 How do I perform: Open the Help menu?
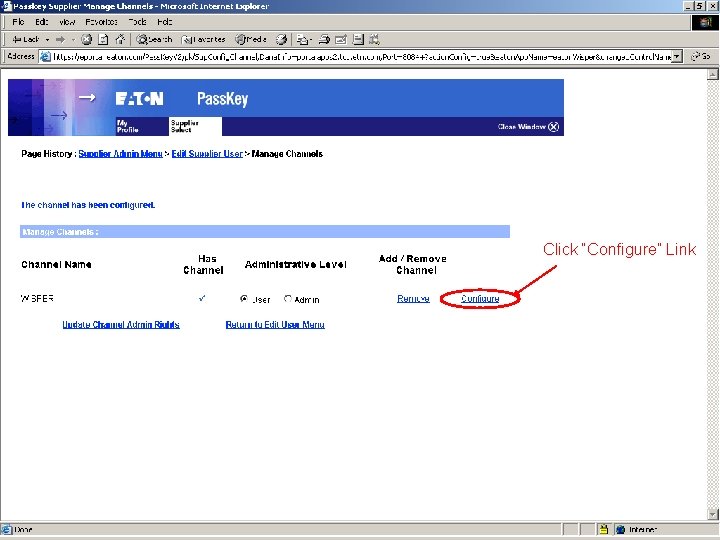point(164,22)
